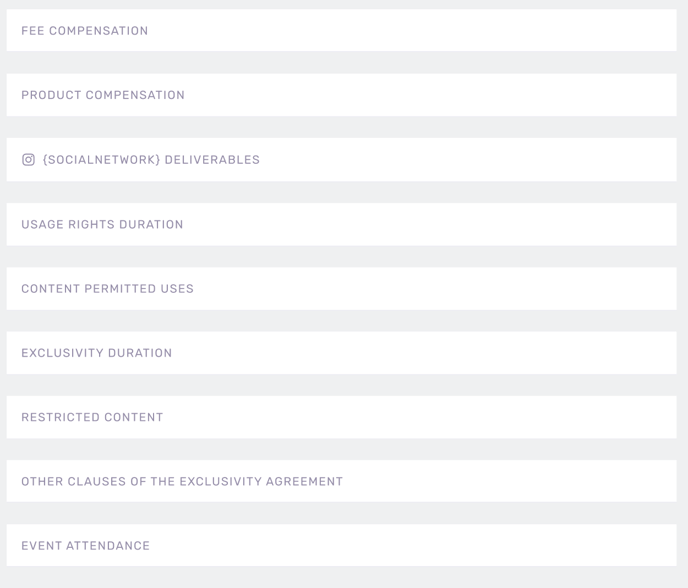688x588 pixels.
Task: Click the word 'DELIVERABLES' in the heading
Action: pos(212,160)
